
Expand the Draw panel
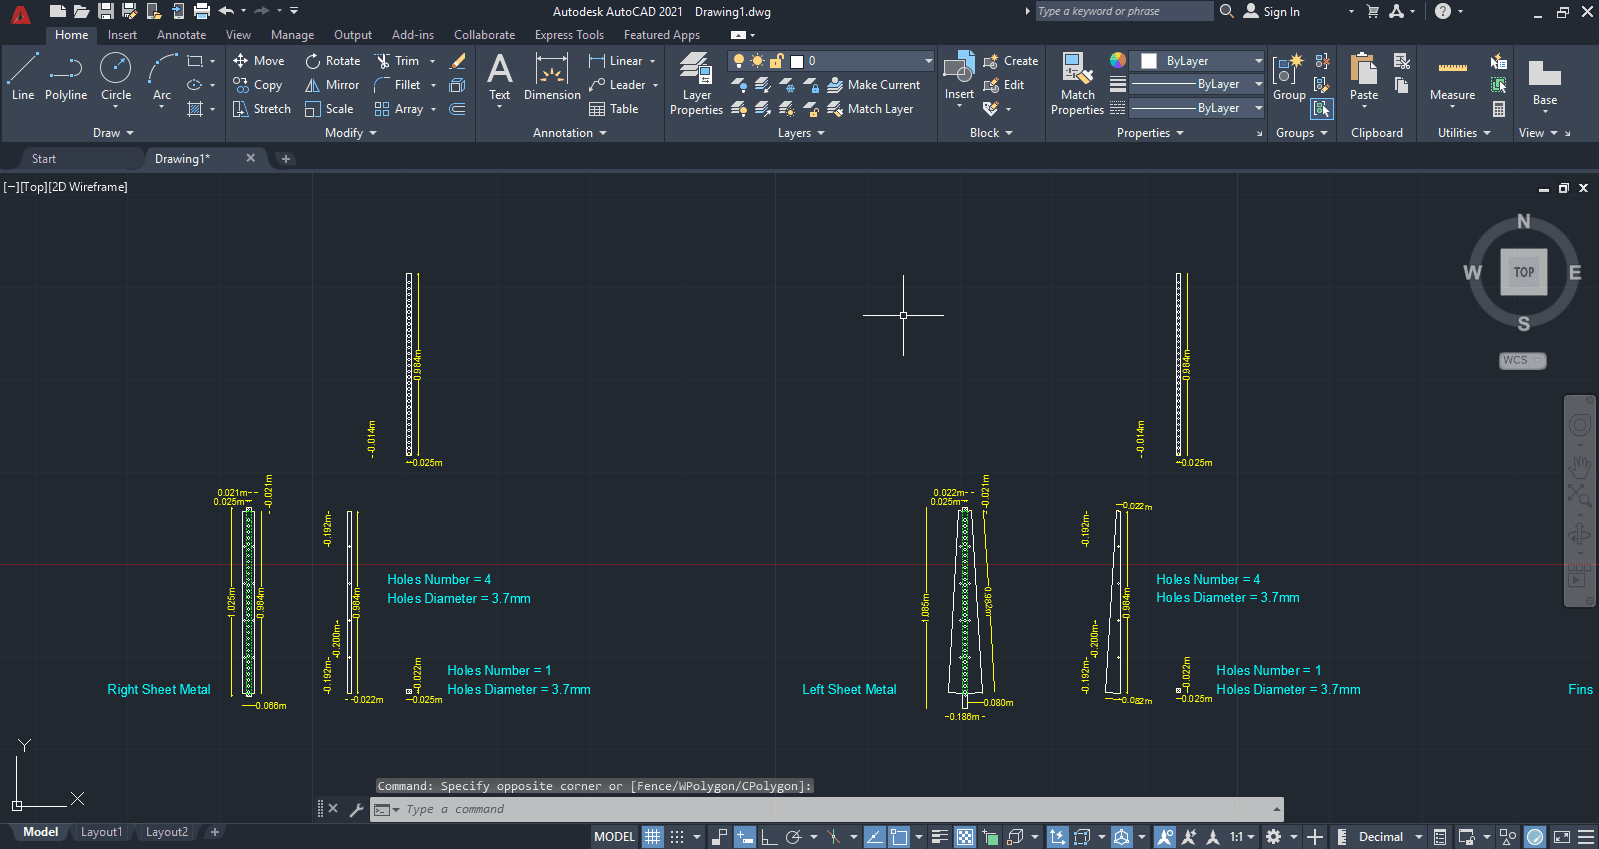coord(113,133)
